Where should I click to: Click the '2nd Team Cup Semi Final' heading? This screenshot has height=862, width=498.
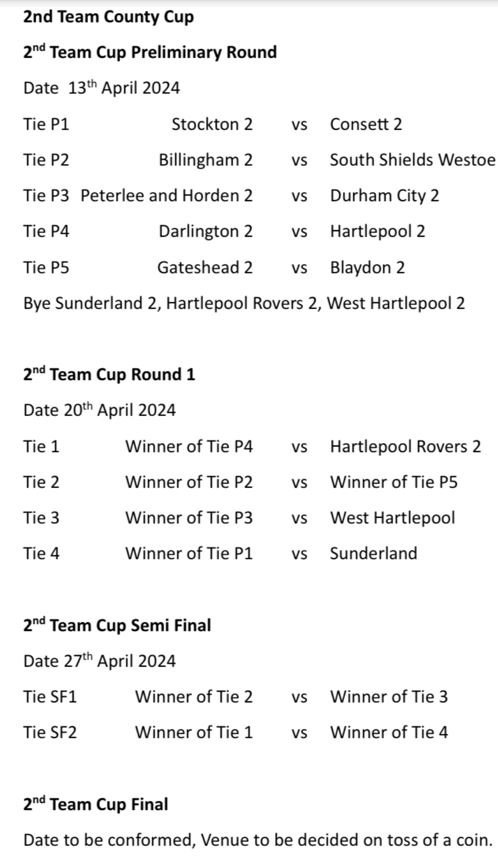117,625
